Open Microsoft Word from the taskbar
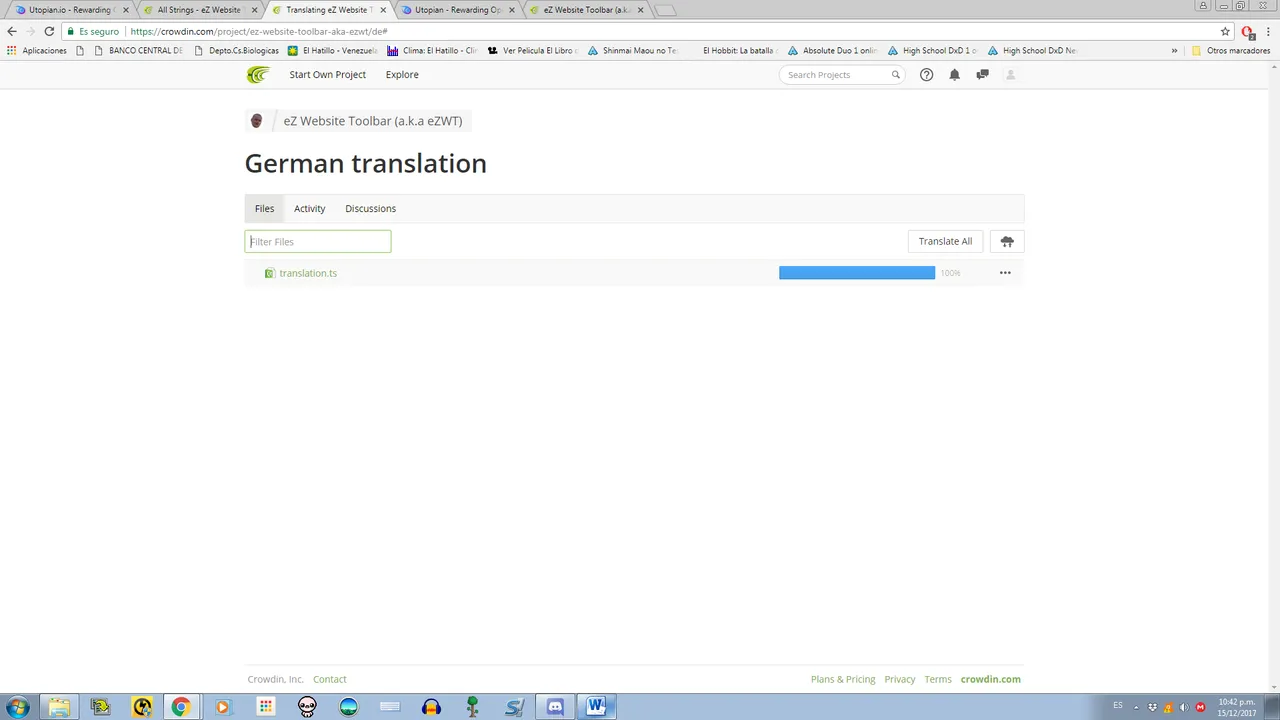 [x=596, y=707]
